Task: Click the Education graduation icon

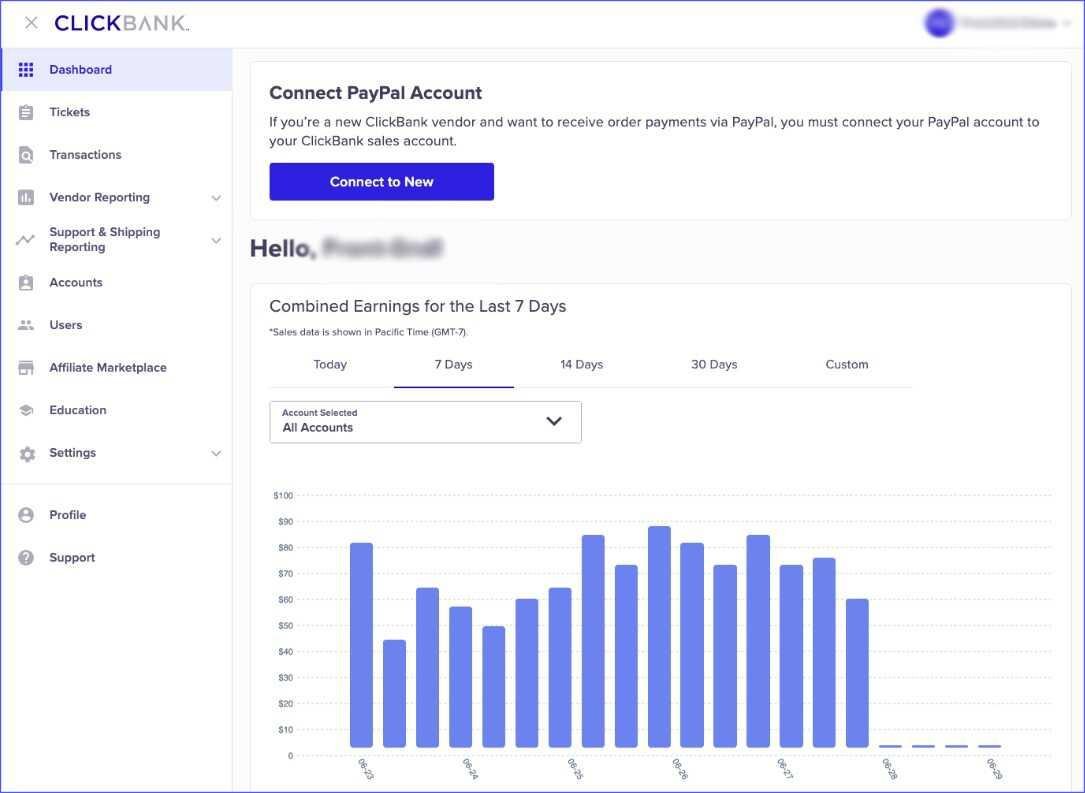Action: pyautogui.click(x=26, y=409)
